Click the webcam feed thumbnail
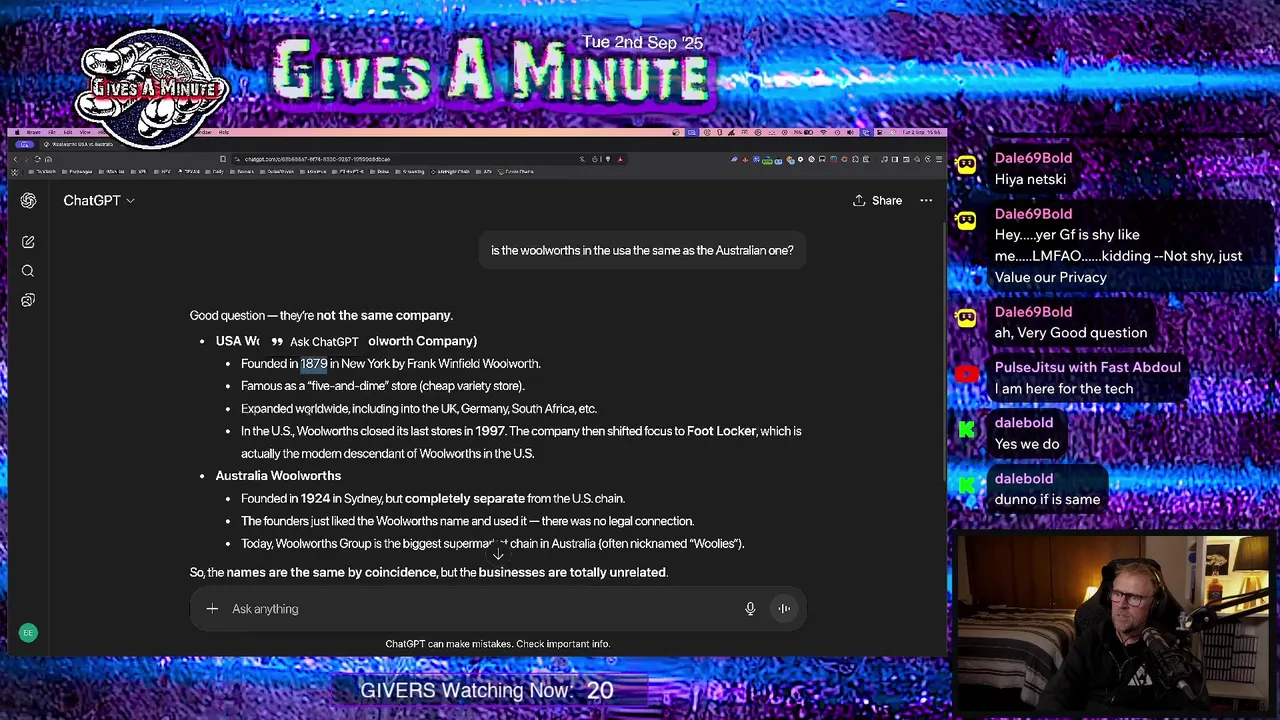Viewport: 1280px width, 720px height. point(1113,621)
